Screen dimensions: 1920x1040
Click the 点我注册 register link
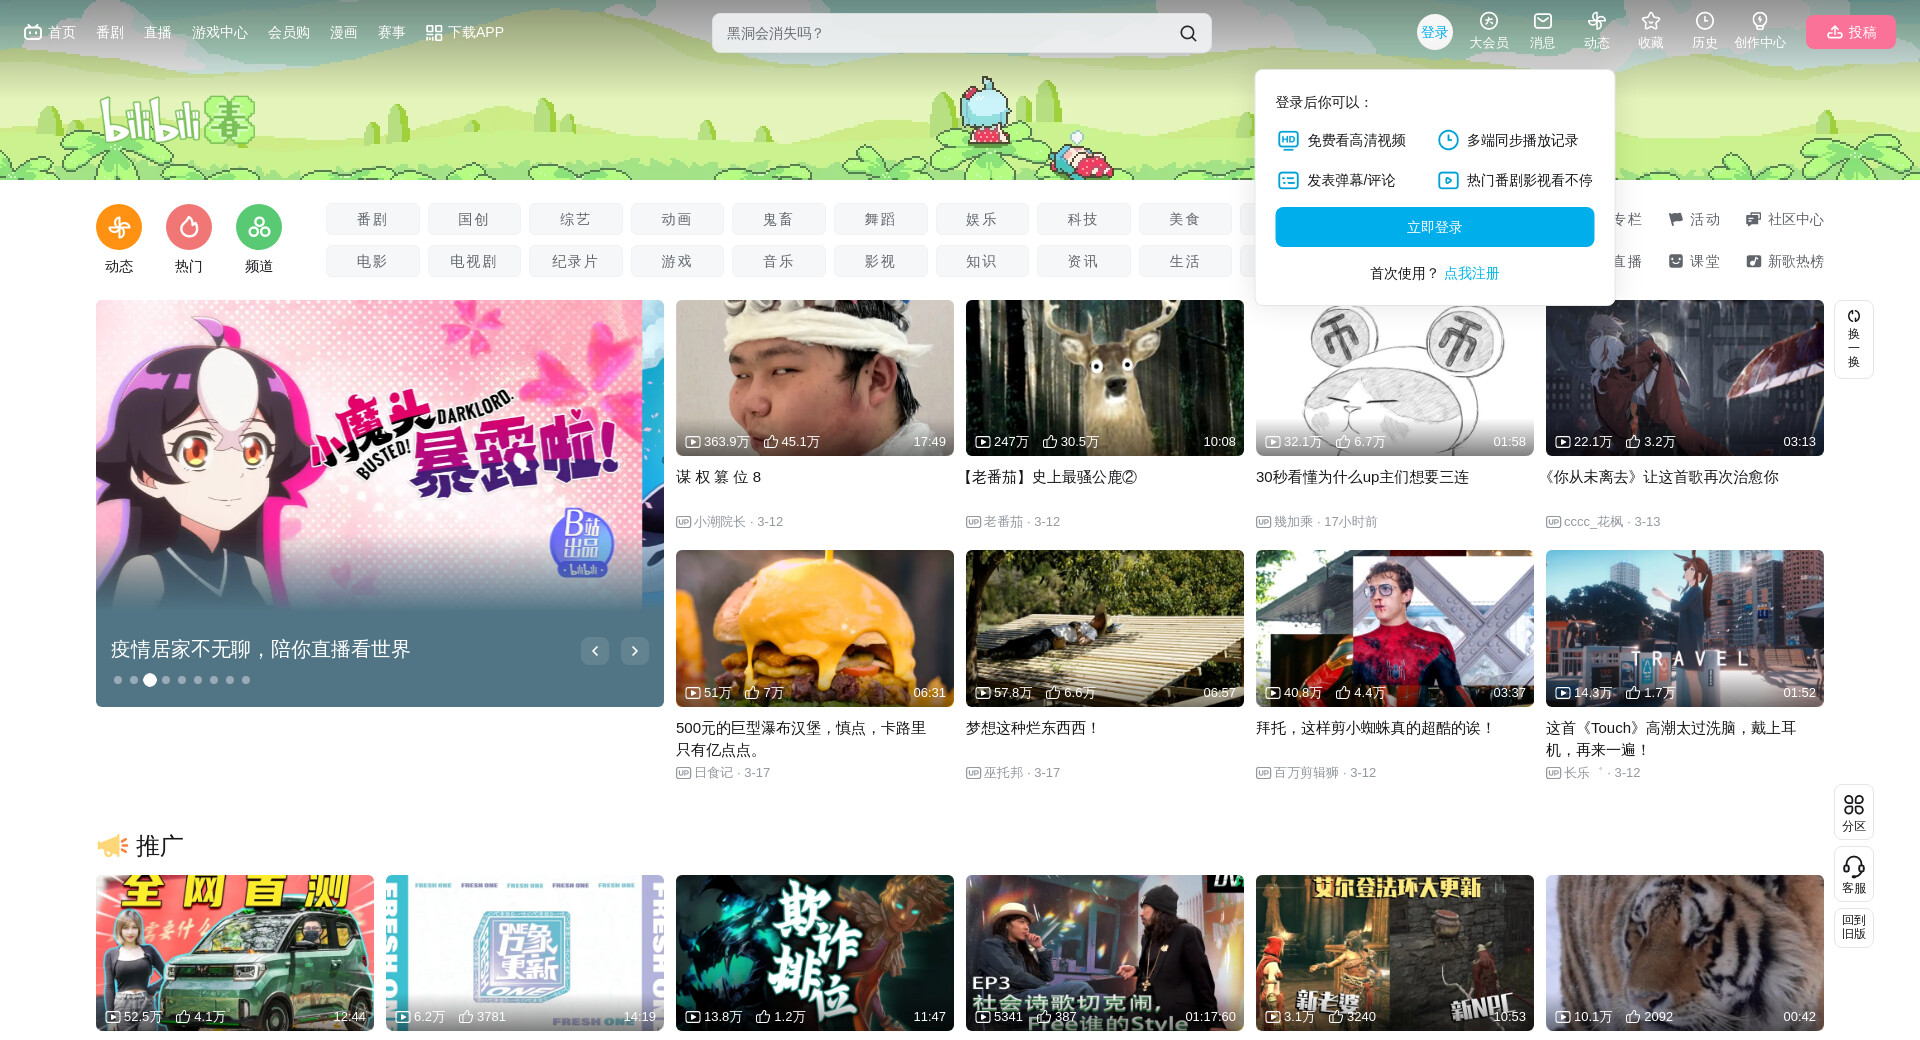coord(1471,273)
